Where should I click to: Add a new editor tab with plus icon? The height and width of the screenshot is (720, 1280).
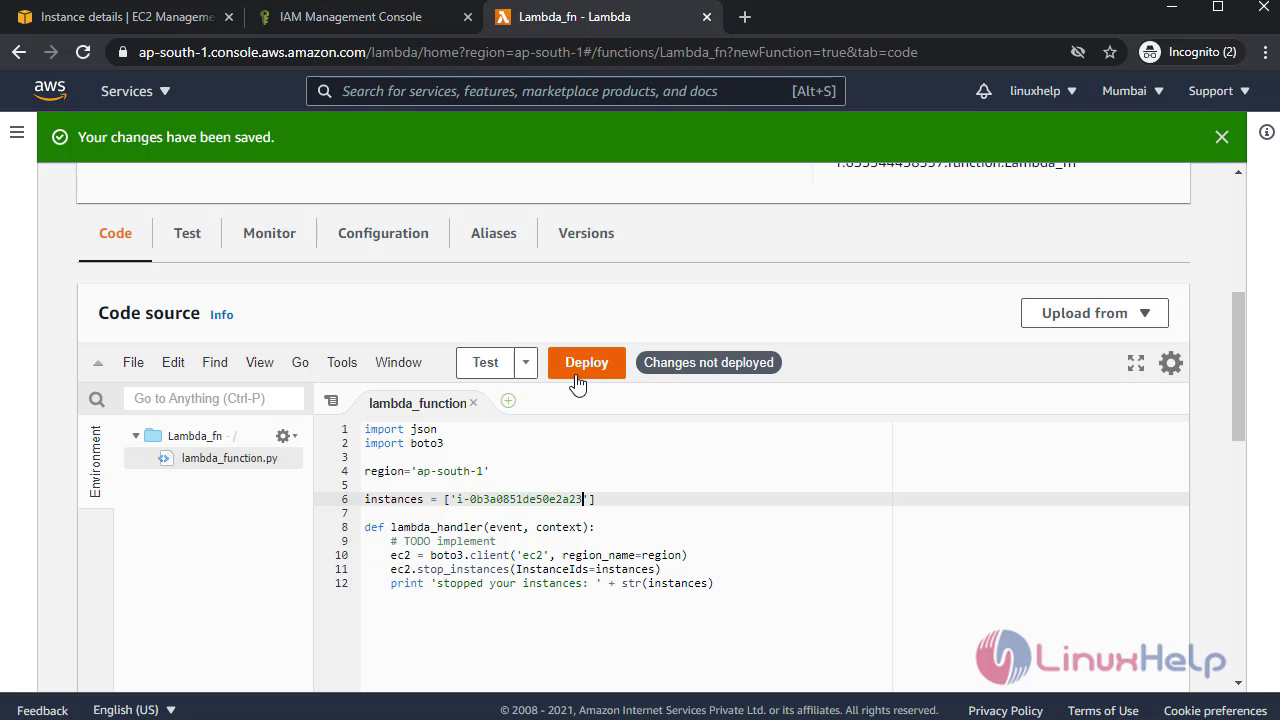tap(508, 401)
